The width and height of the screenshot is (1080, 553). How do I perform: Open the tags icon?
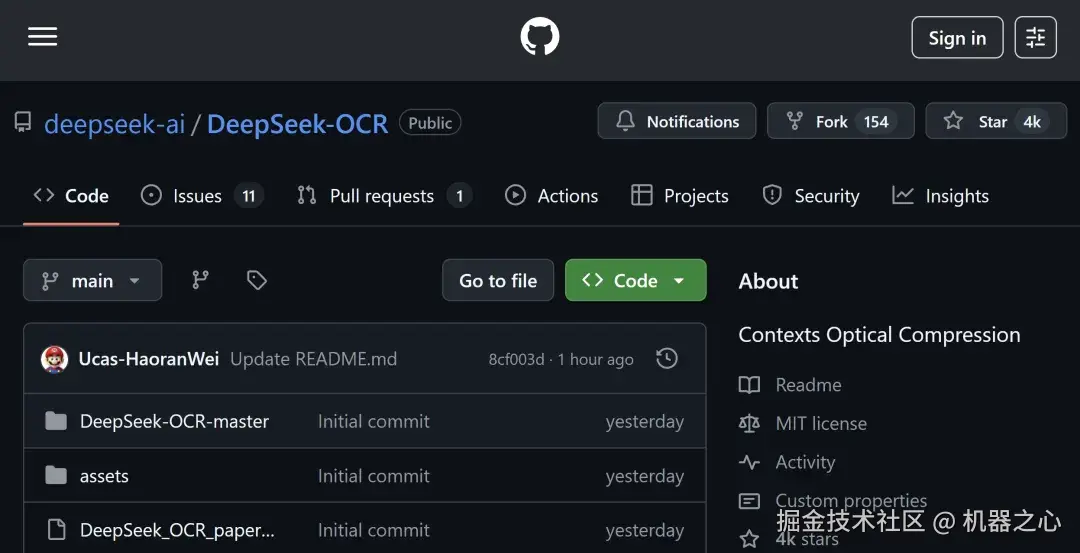257,280
